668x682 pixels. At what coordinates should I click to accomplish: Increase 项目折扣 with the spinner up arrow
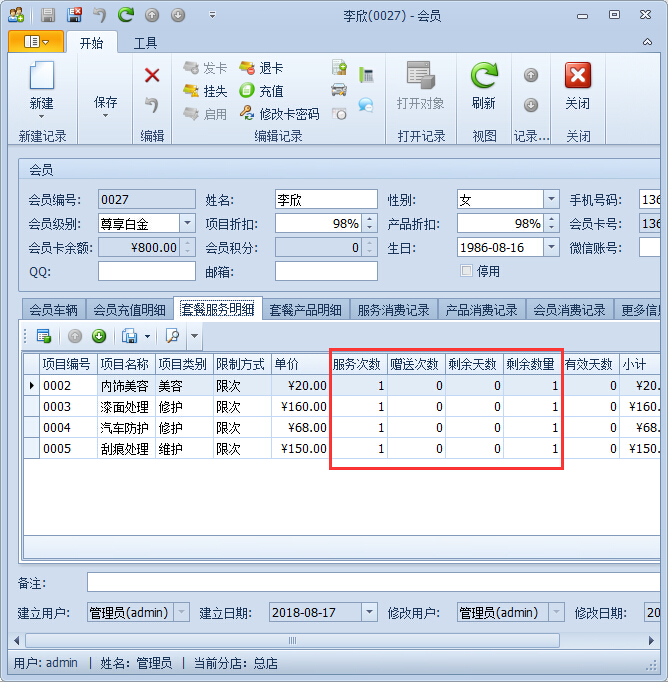click(x=370, y=219)
